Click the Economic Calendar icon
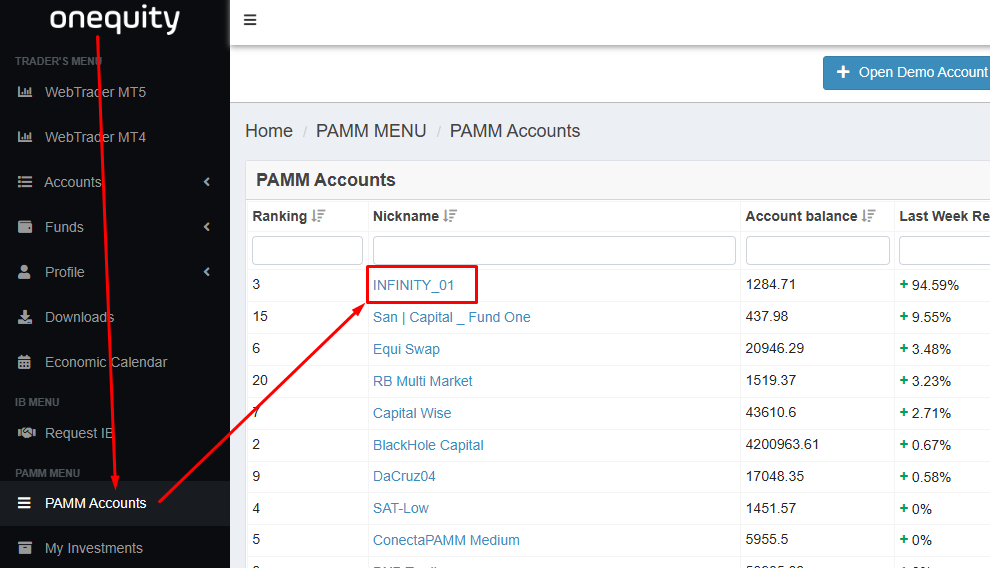This screenshot has height=568, width=990. pos(25,362)
